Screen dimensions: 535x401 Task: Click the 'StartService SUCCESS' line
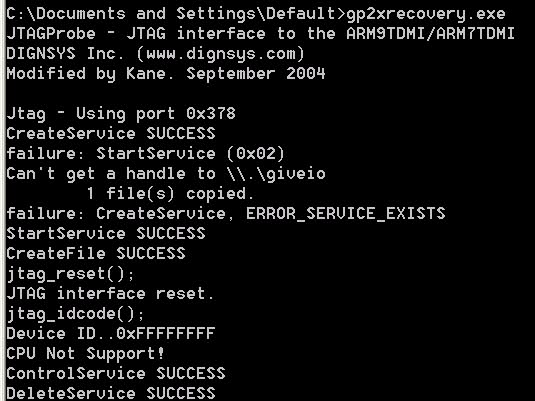click(106, 234)
